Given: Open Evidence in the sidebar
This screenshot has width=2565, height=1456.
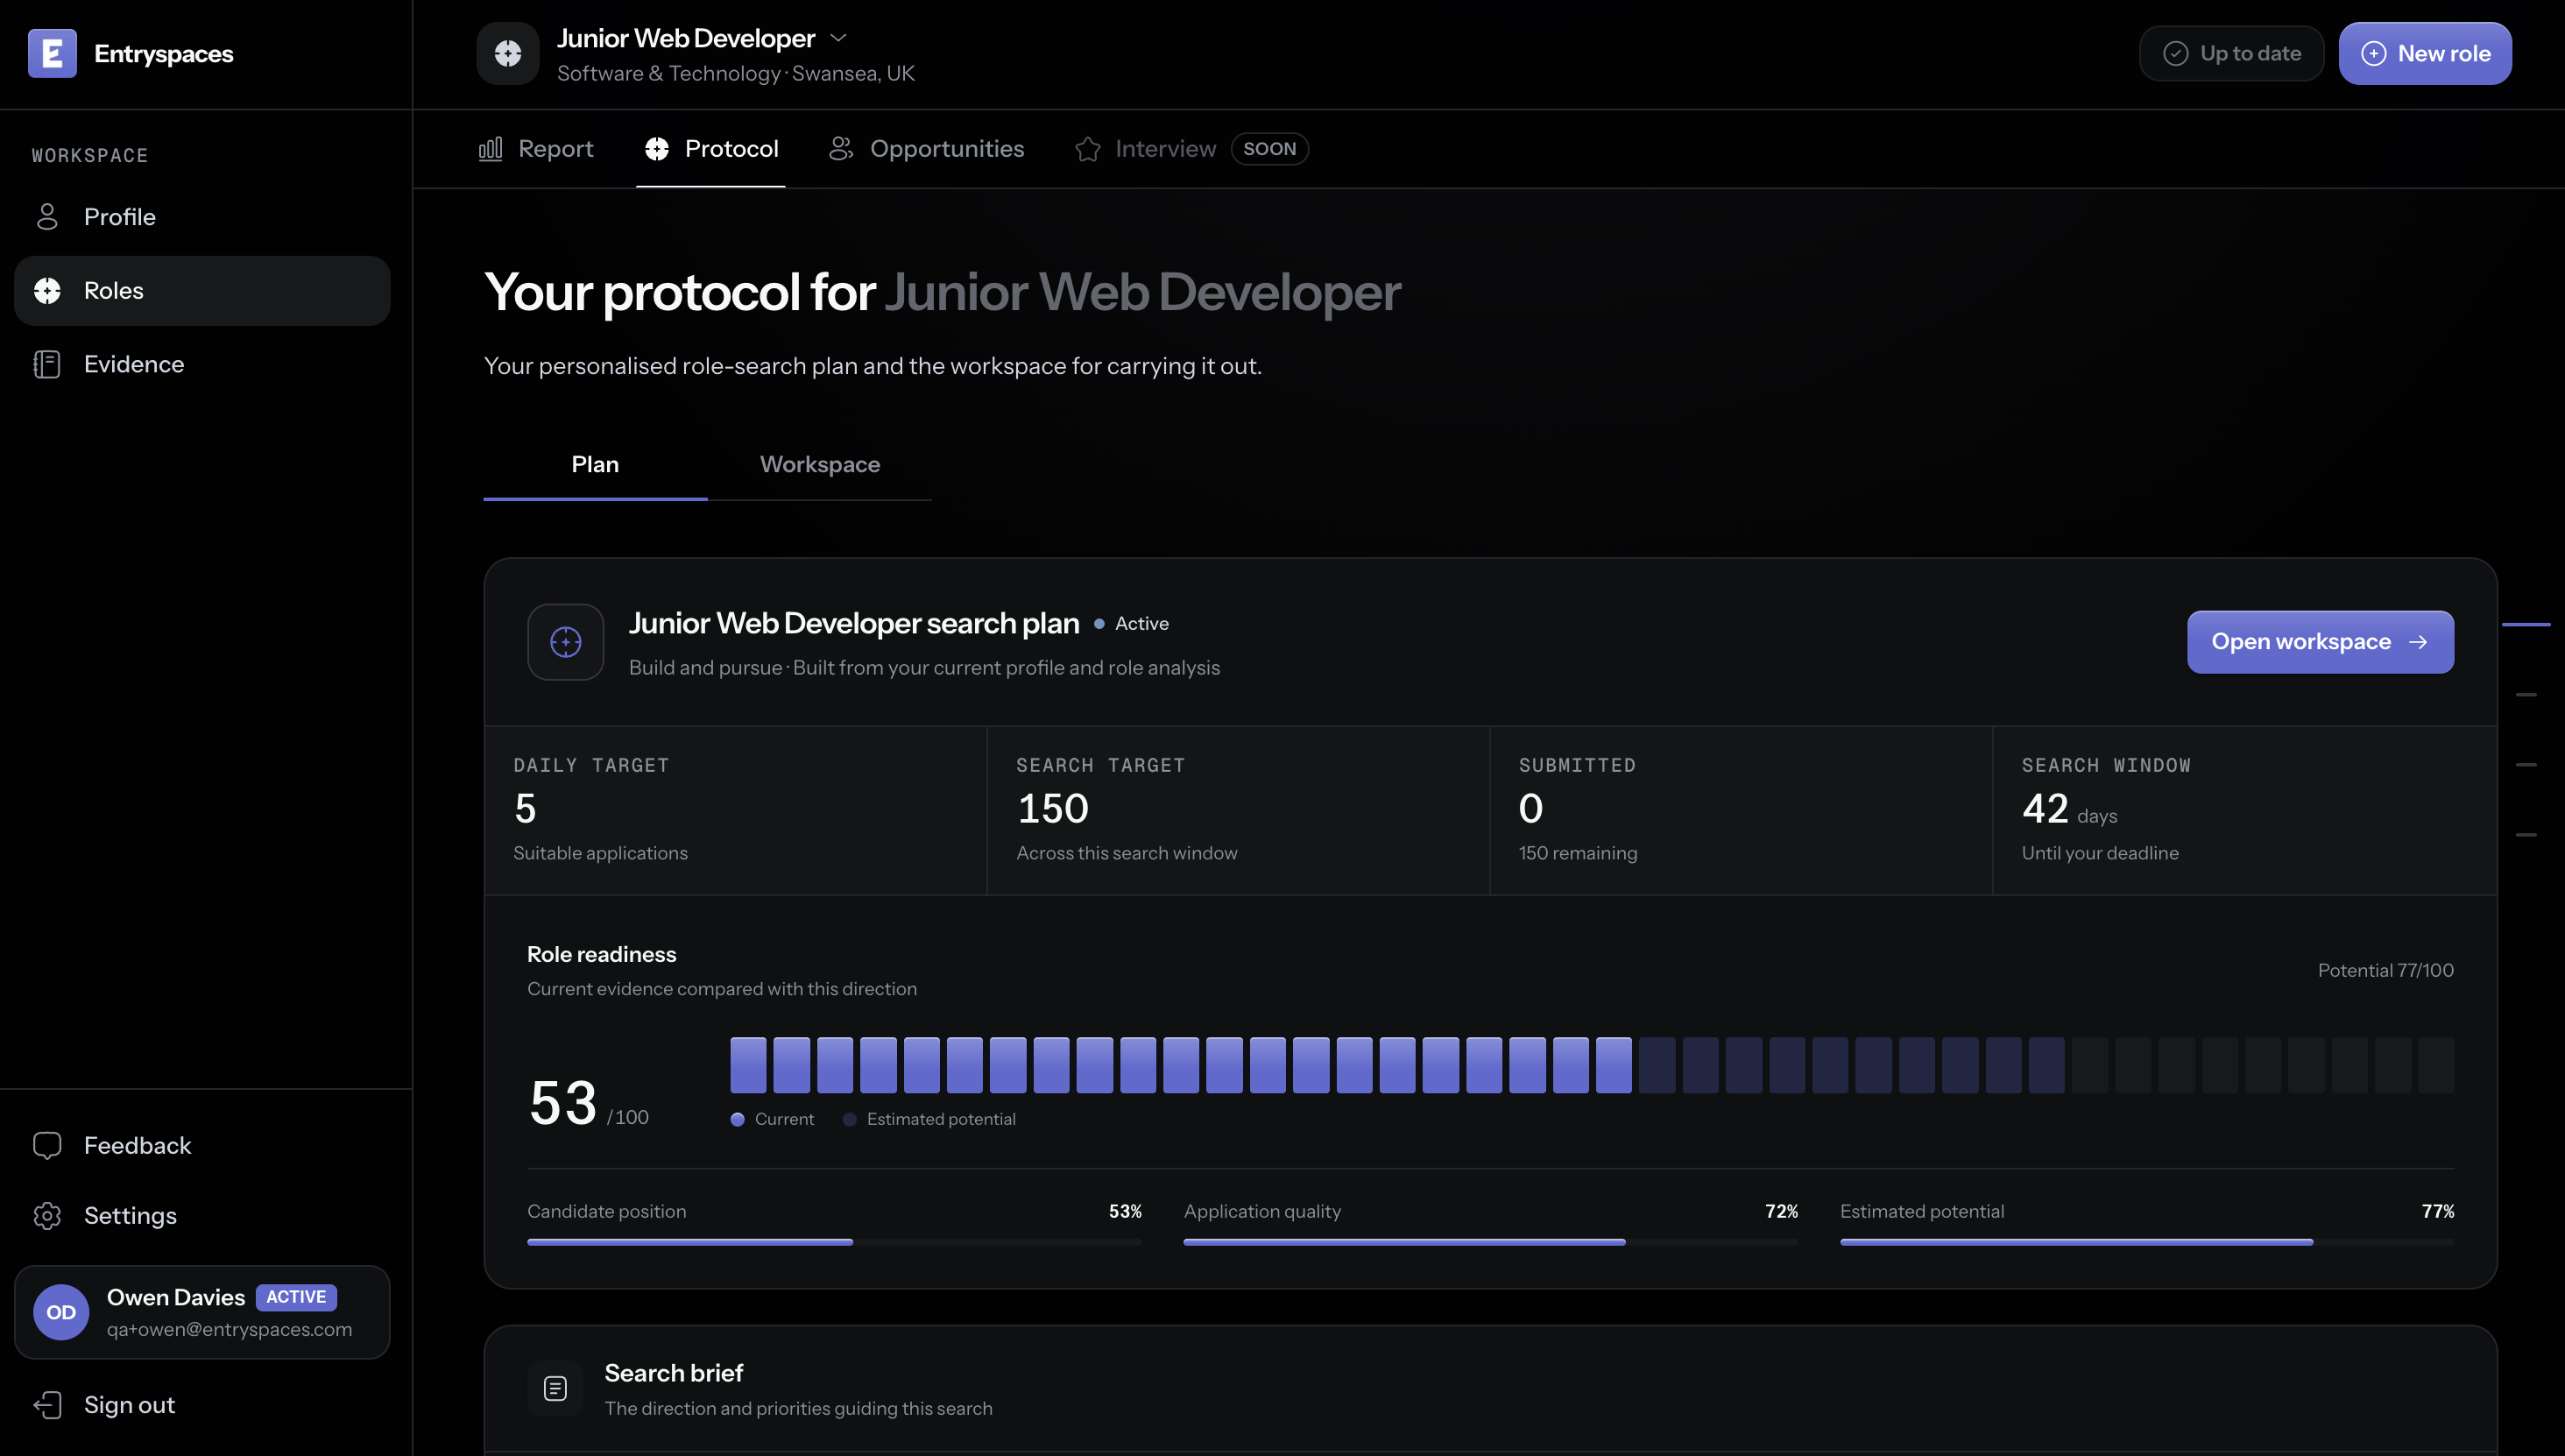Looking at the screenshot, I should coord(202,364).
